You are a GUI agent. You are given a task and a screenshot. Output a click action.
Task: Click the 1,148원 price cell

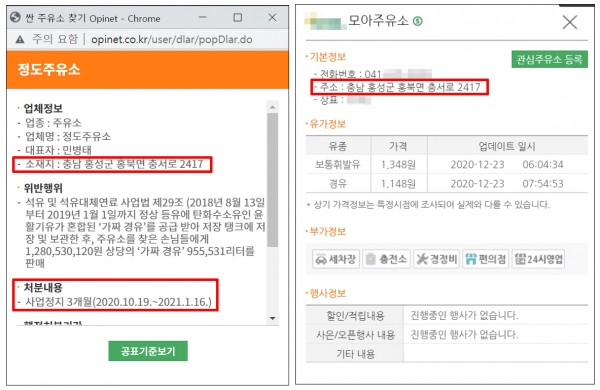[398, 184]
